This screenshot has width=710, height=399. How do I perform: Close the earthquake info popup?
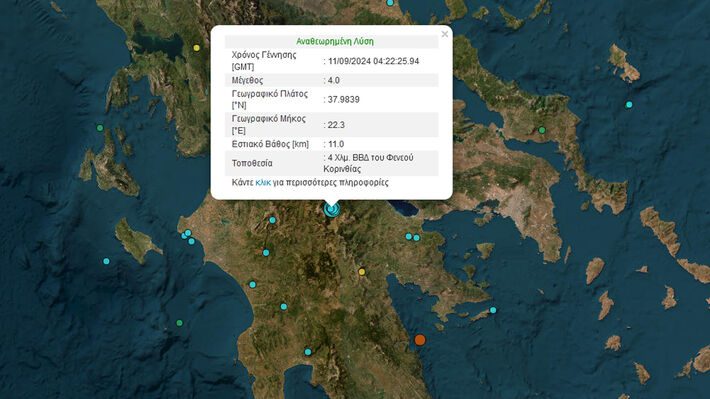445,34
